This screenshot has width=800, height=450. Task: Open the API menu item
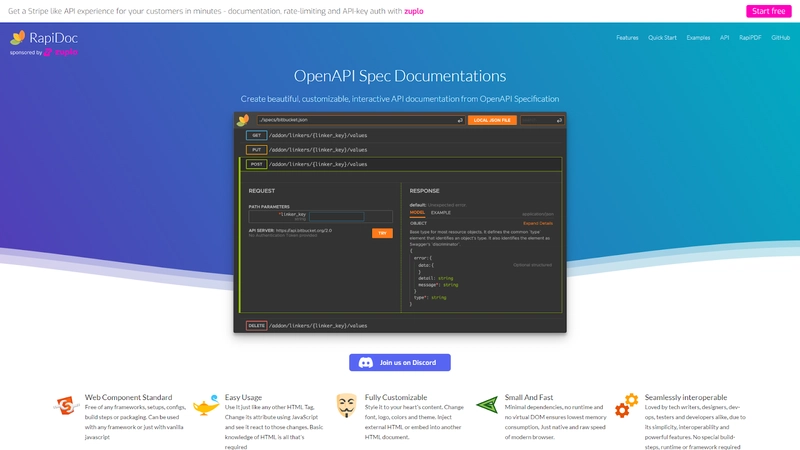pyautogui.click(x=724, y=38)
